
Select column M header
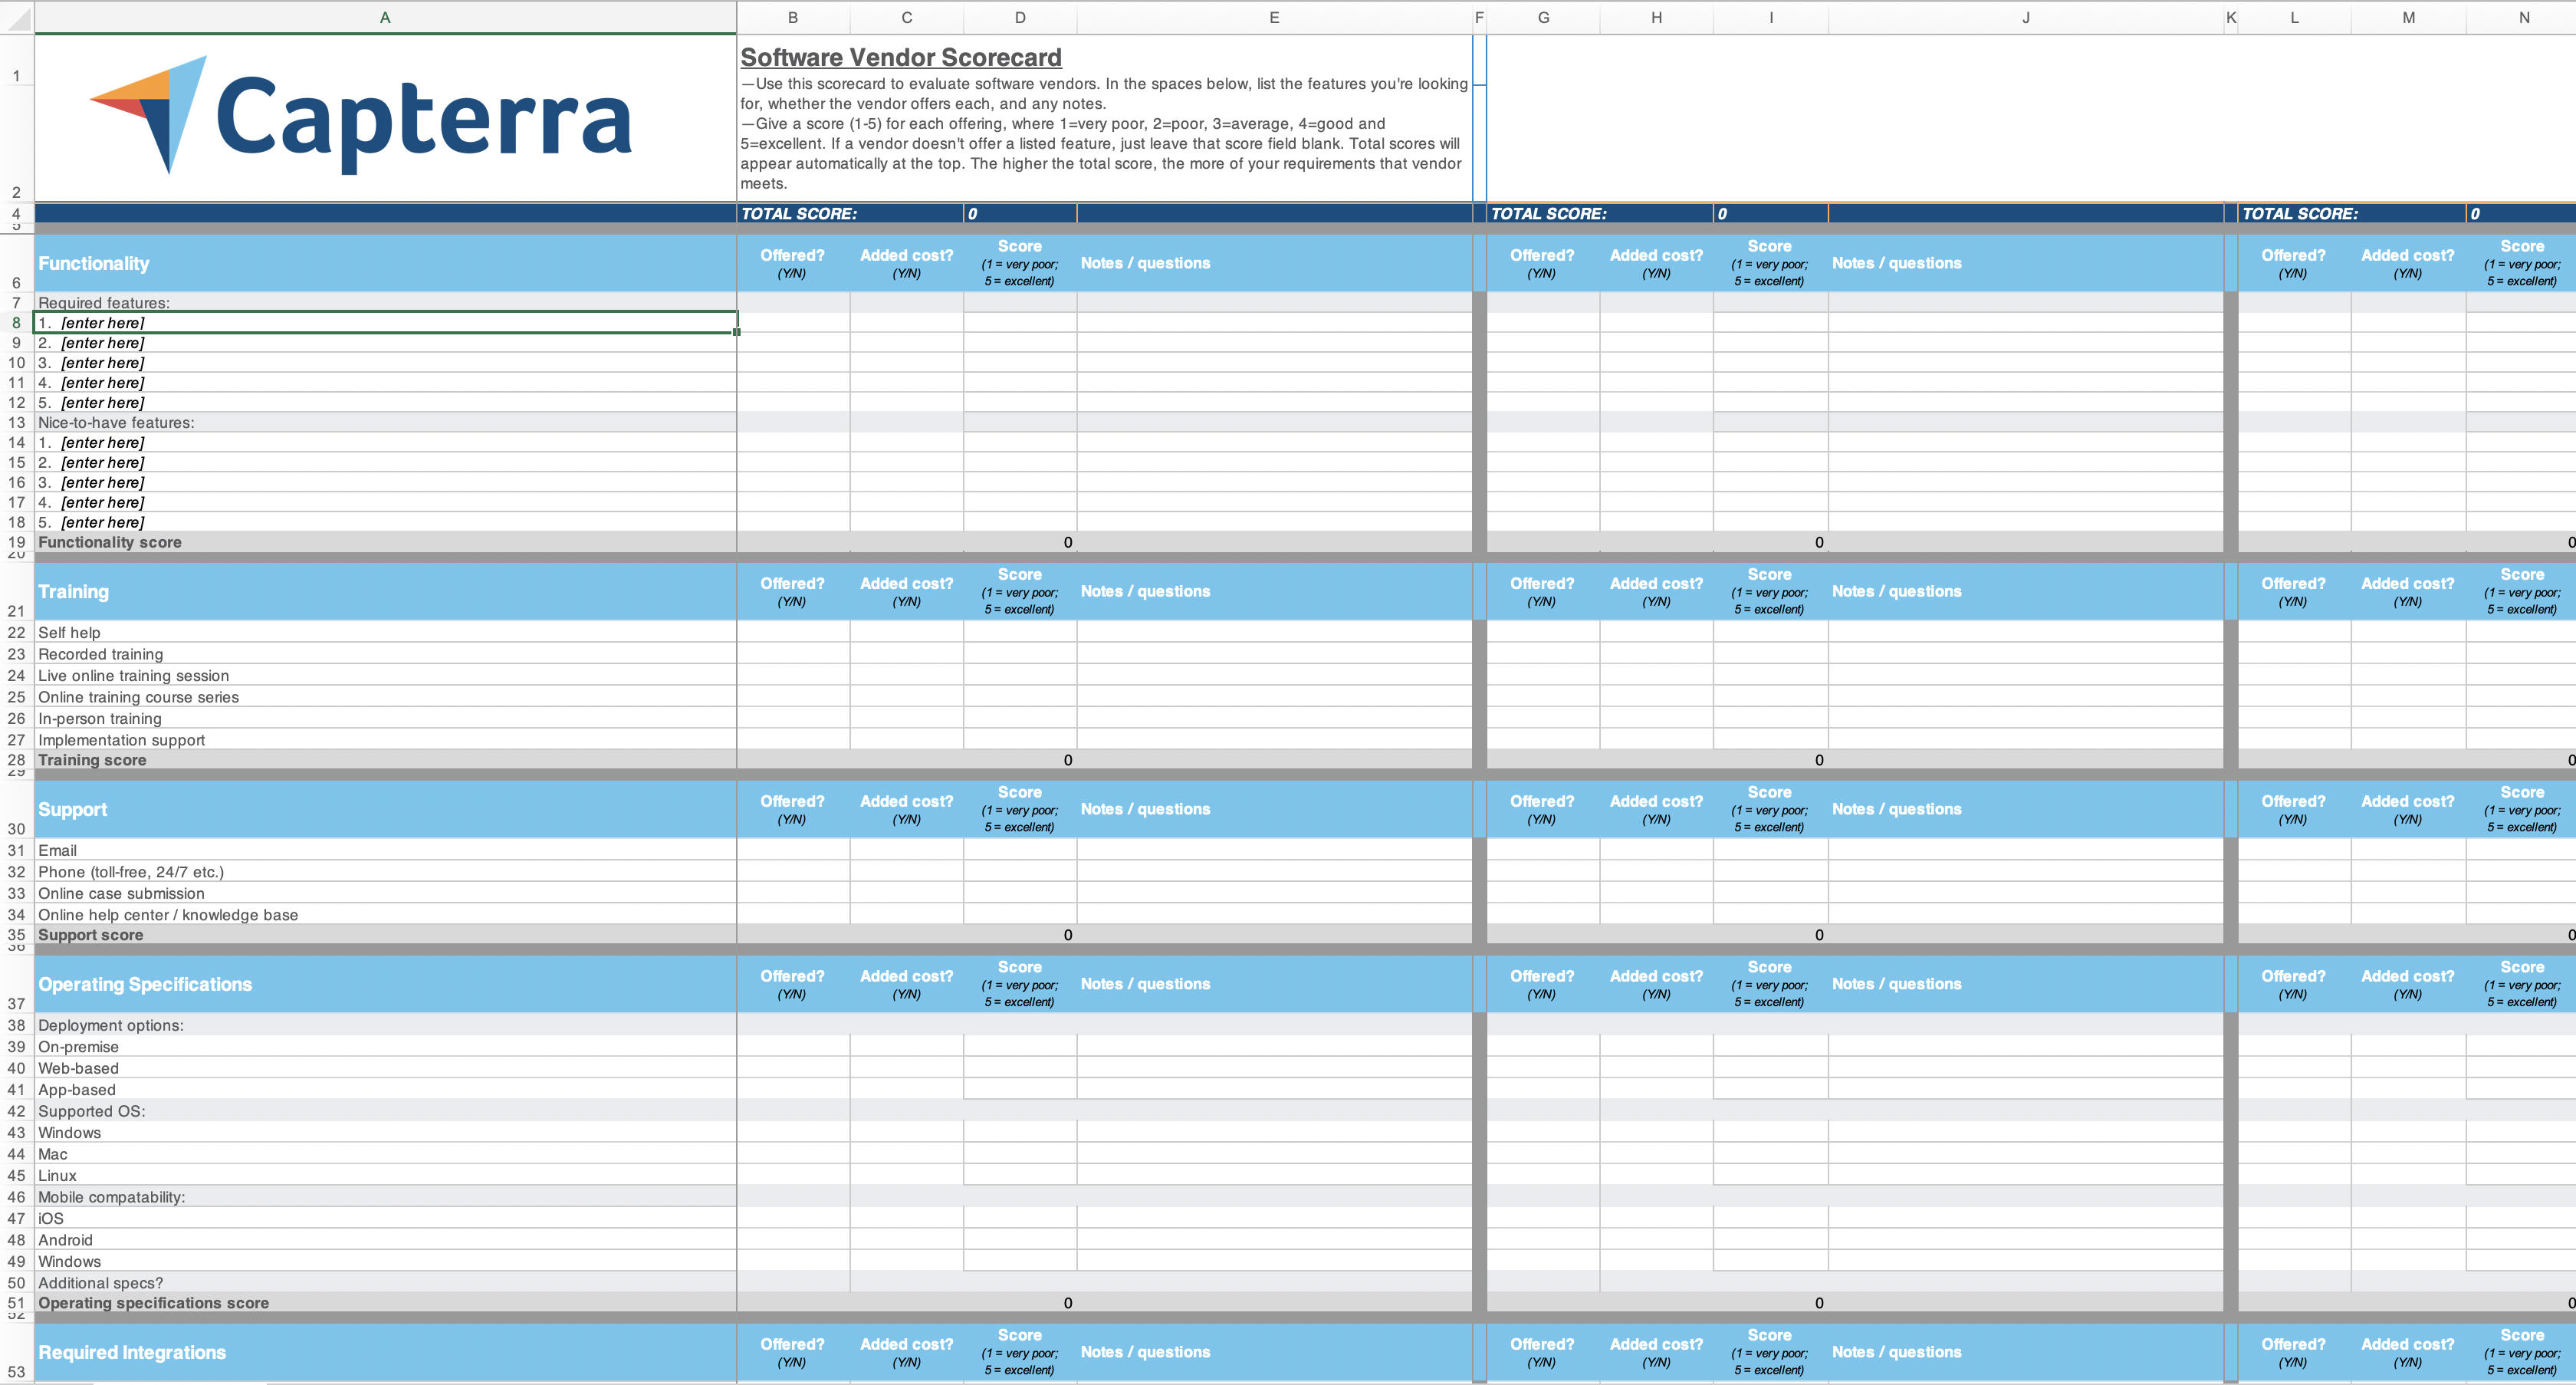click(x=2408, y=17)
